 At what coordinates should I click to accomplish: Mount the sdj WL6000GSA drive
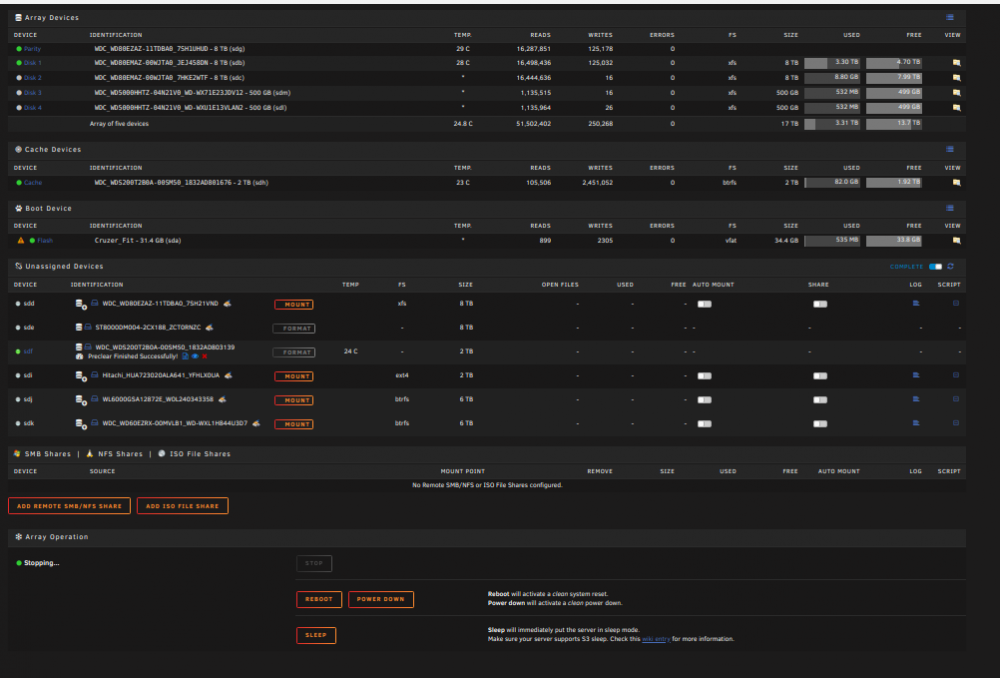point(294,401)
